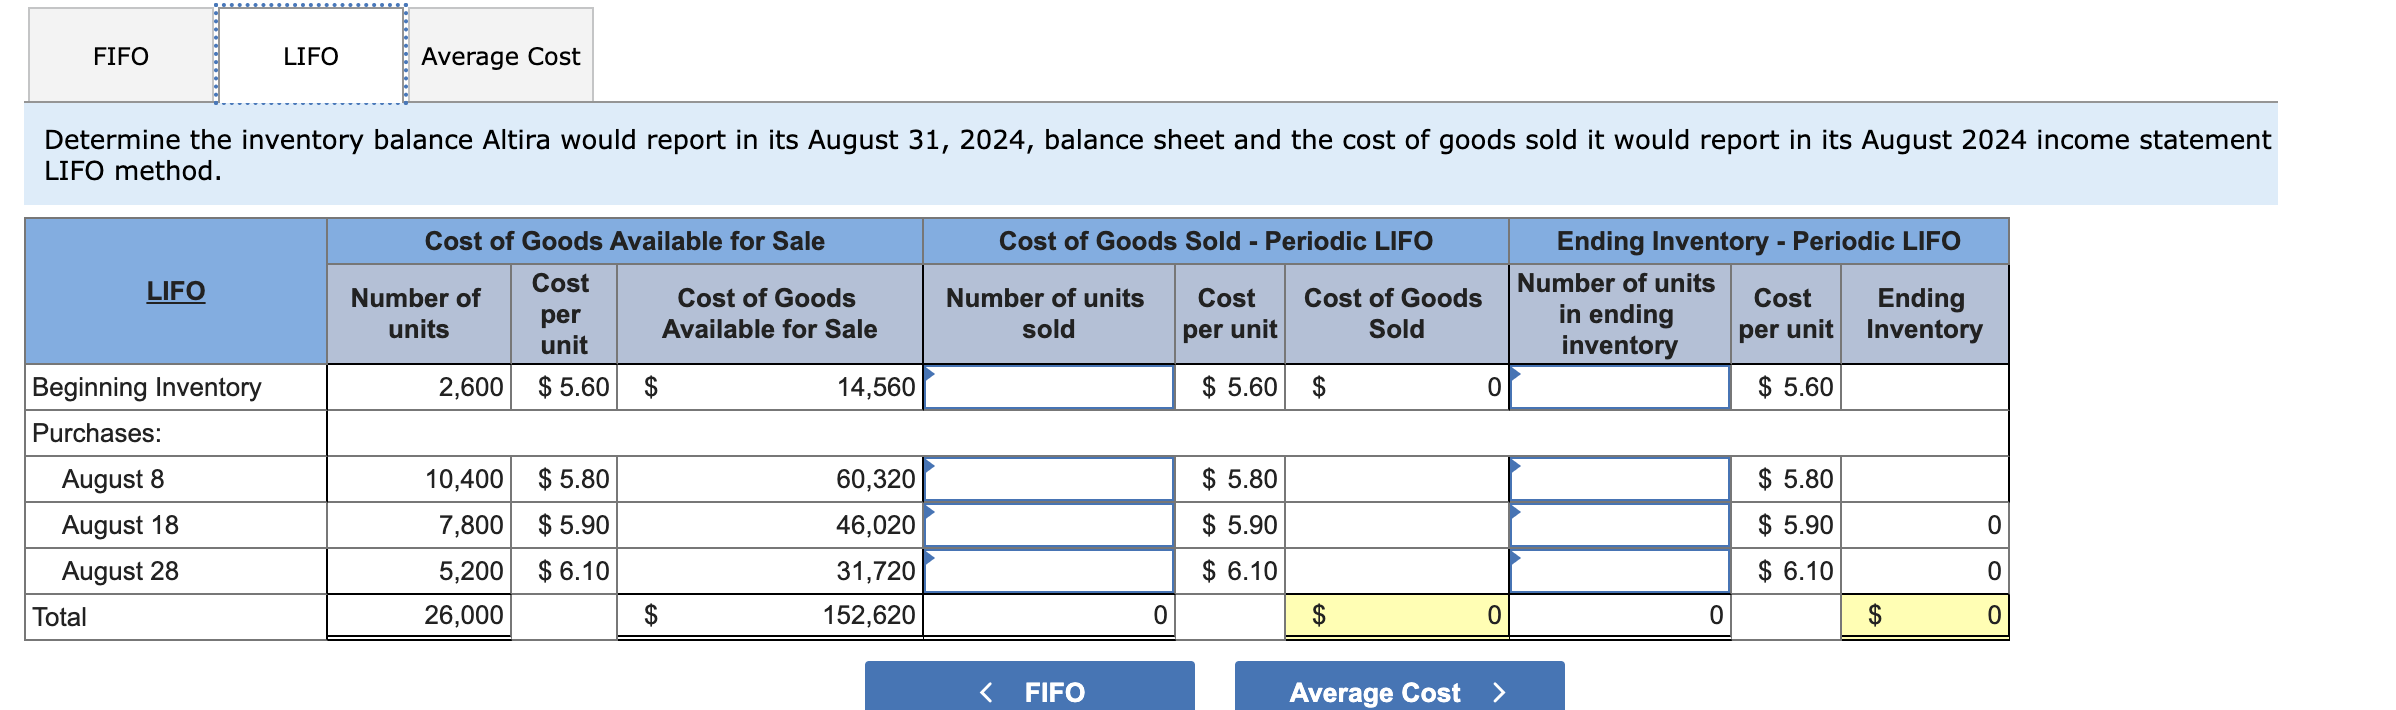Click the 60,320 August 8 cost value
This screenshot has height=710, width=2396.
tap(876, 479)
